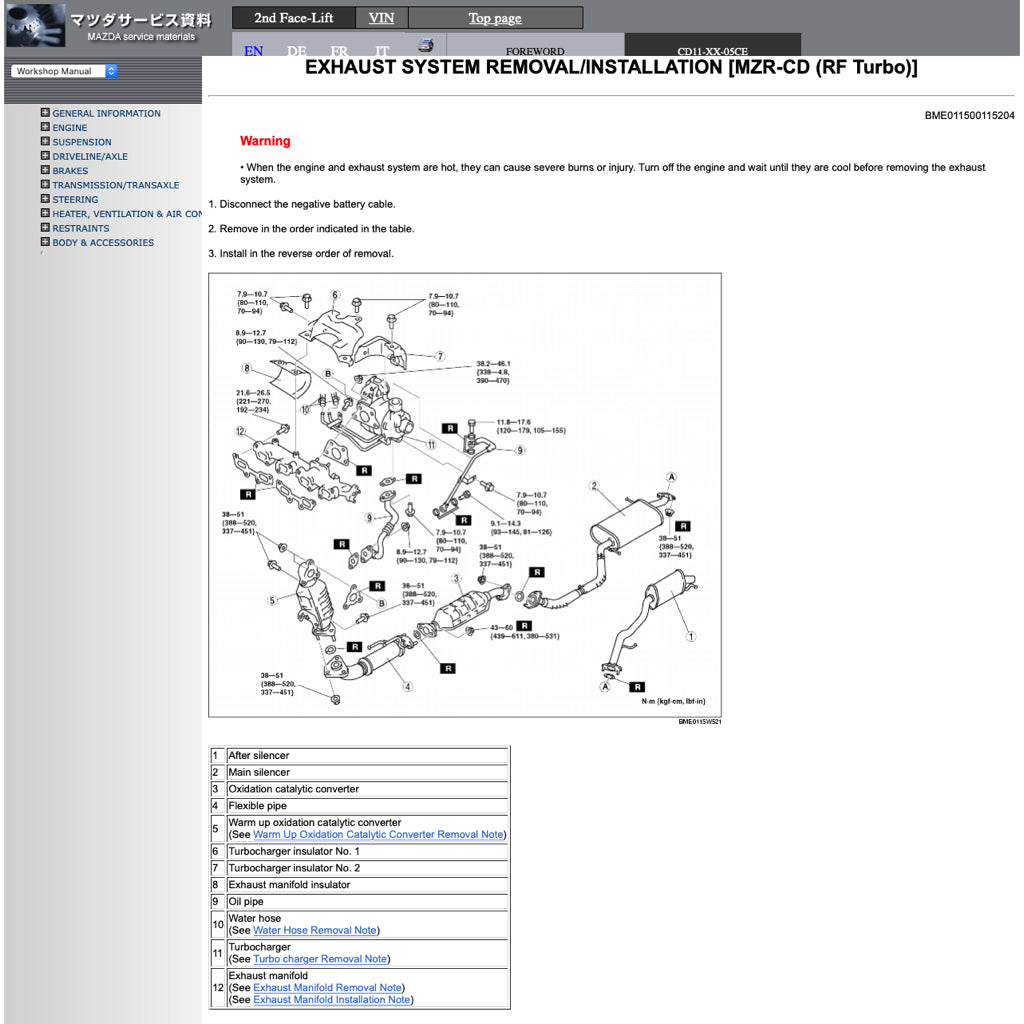
Task: Click the plus icon next to SUSPENSION
Action: coord(44,142)
